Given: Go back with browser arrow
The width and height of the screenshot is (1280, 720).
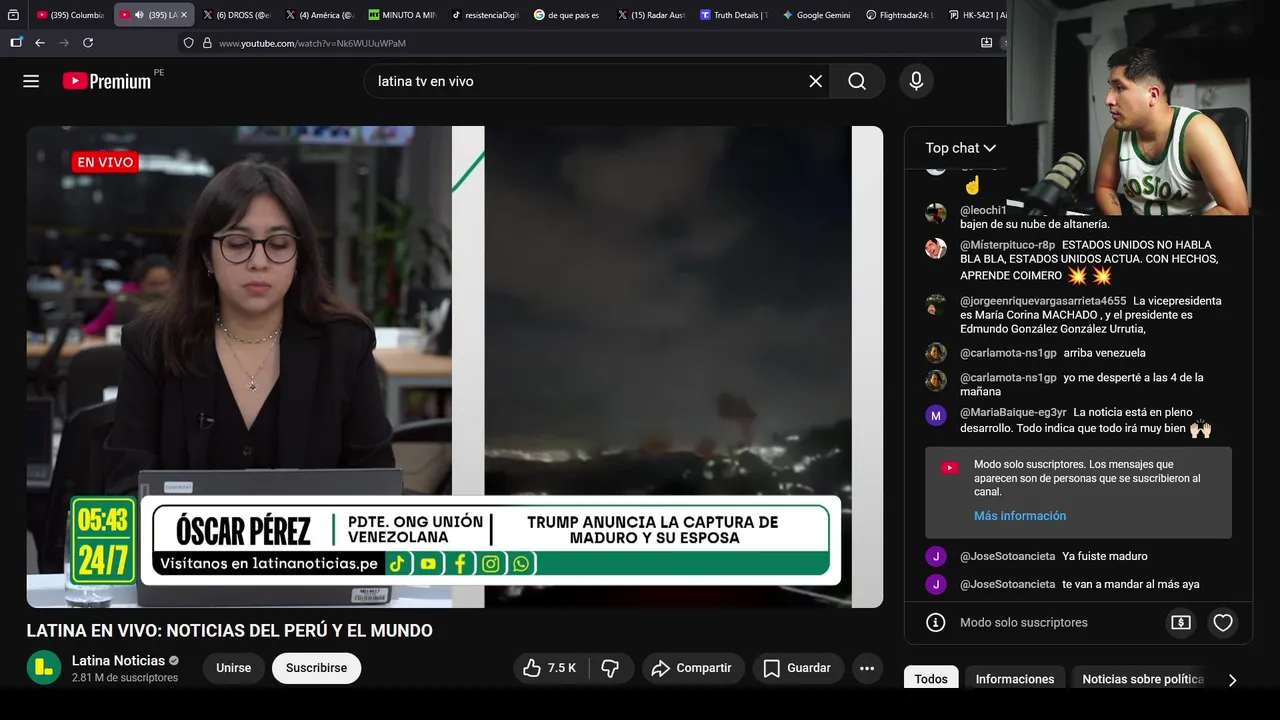Looking at the screenshot, I should pos(40,43).
